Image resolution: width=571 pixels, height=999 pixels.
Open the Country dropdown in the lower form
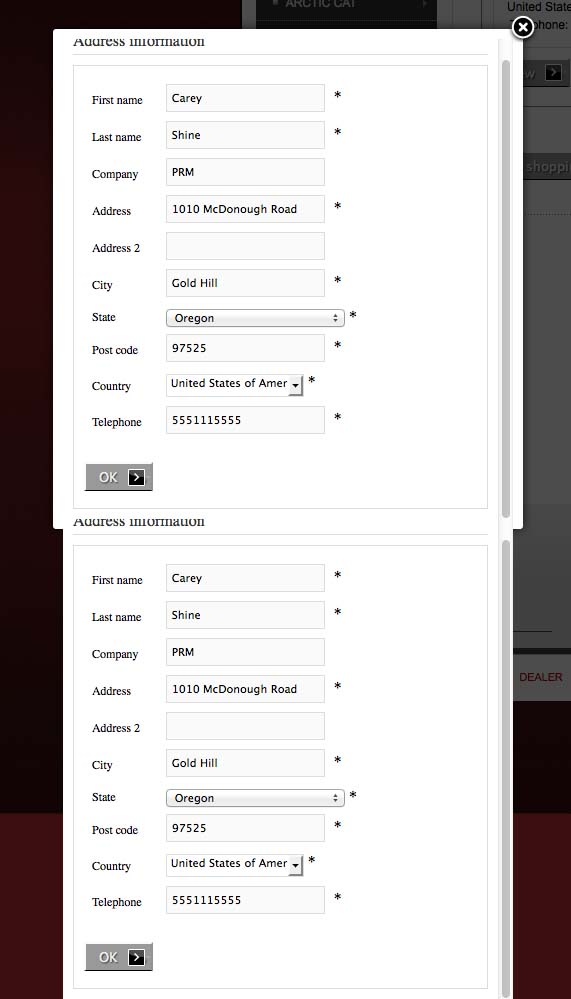pos(235,865)
